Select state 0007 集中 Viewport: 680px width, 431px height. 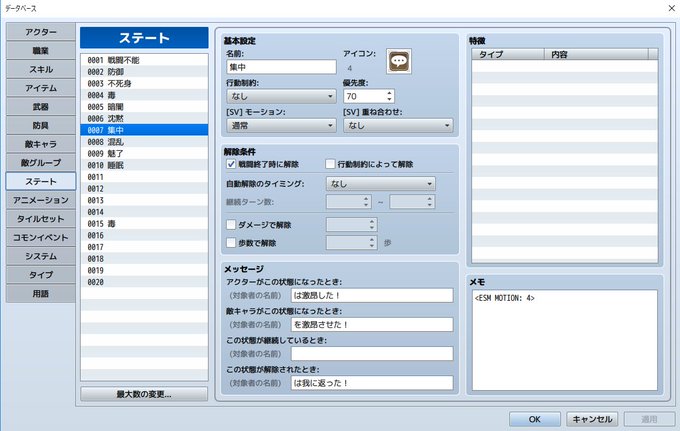tap(144, 130)
